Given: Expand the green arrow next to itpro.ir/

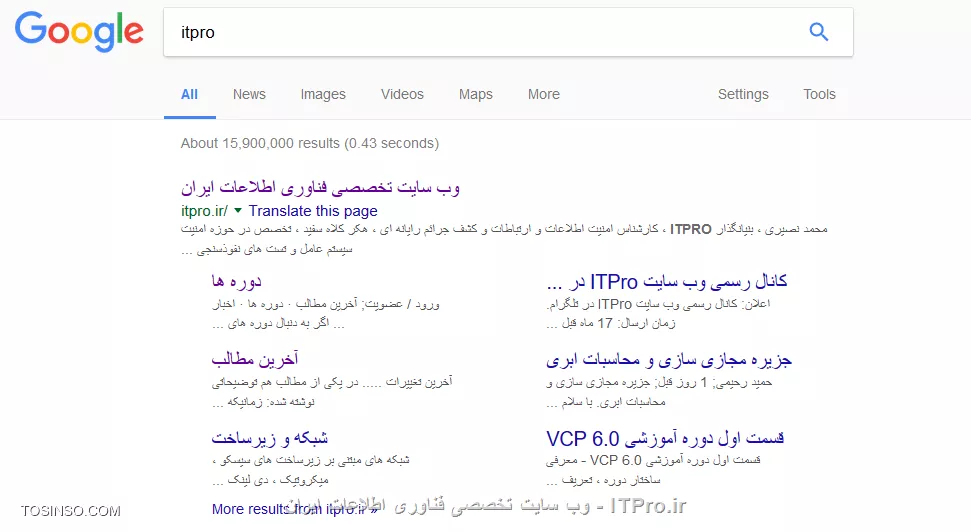Looking at the screenshot, I should [x=238, y=211].
